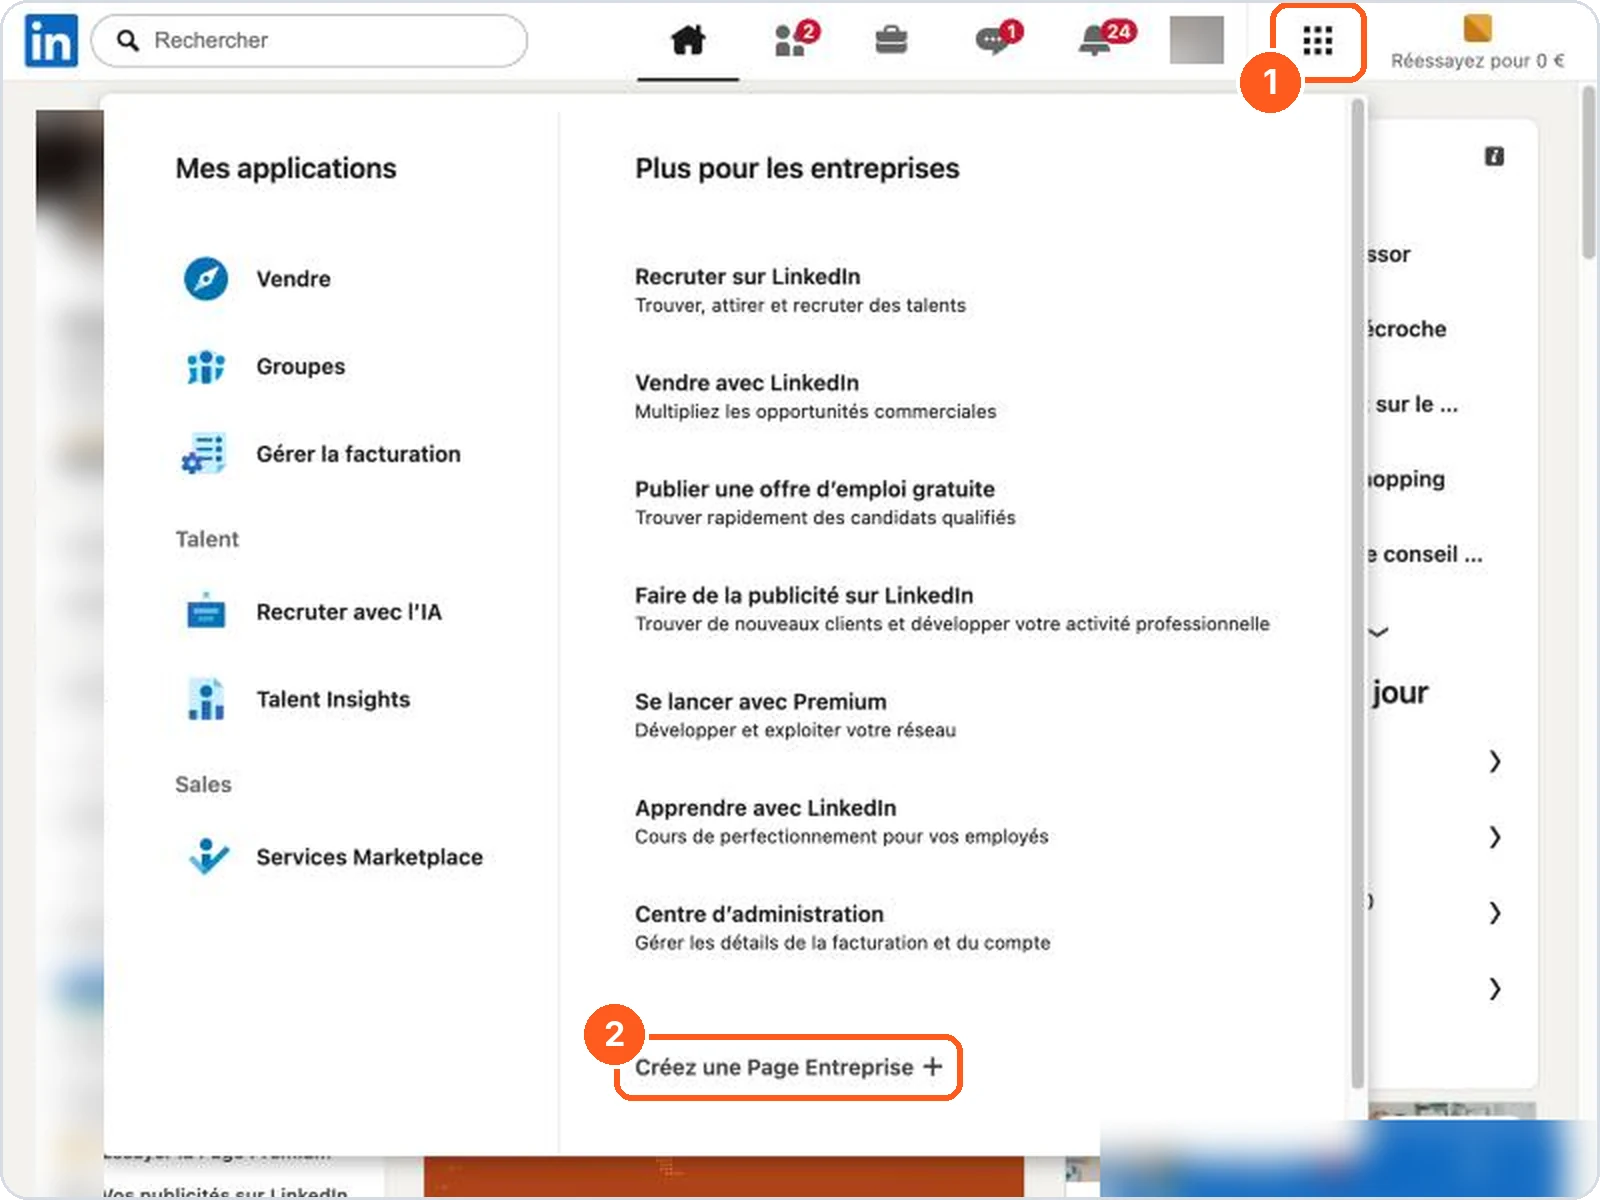Screen dimensions: 1600x1200
Task: Click the Groupes people icon
Action: 206,367
